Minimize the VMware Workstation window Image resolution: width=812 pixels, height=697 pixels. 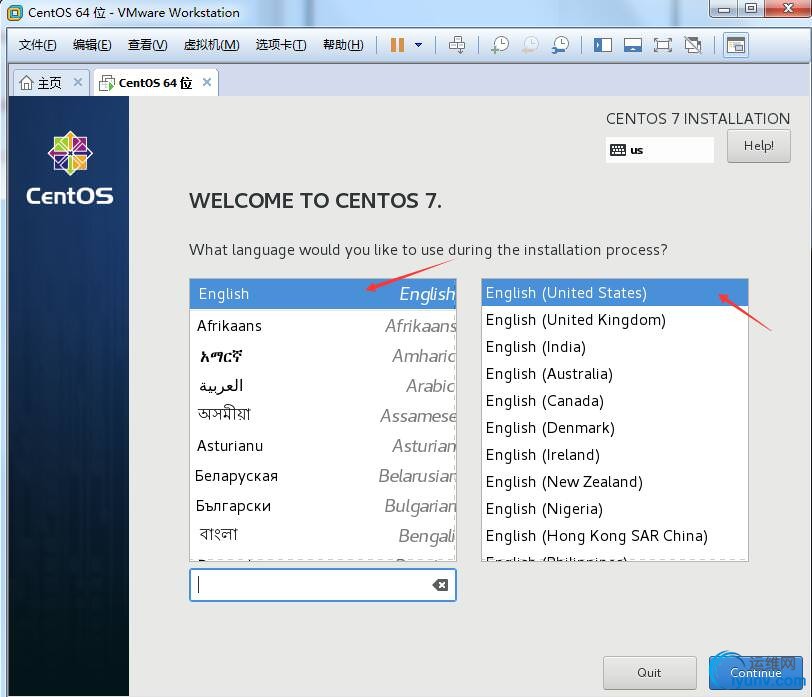(724, 9)
